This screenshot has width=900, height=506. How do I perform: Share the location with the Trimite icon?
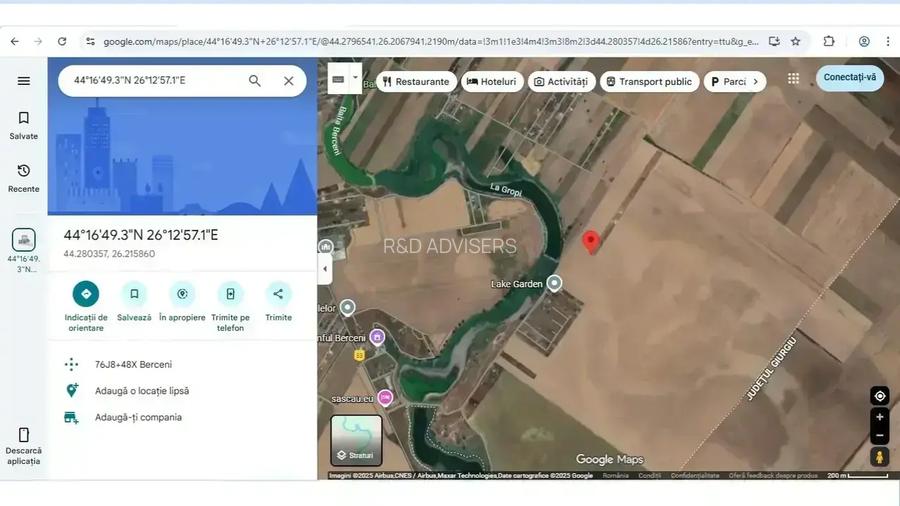click(278, 294)
